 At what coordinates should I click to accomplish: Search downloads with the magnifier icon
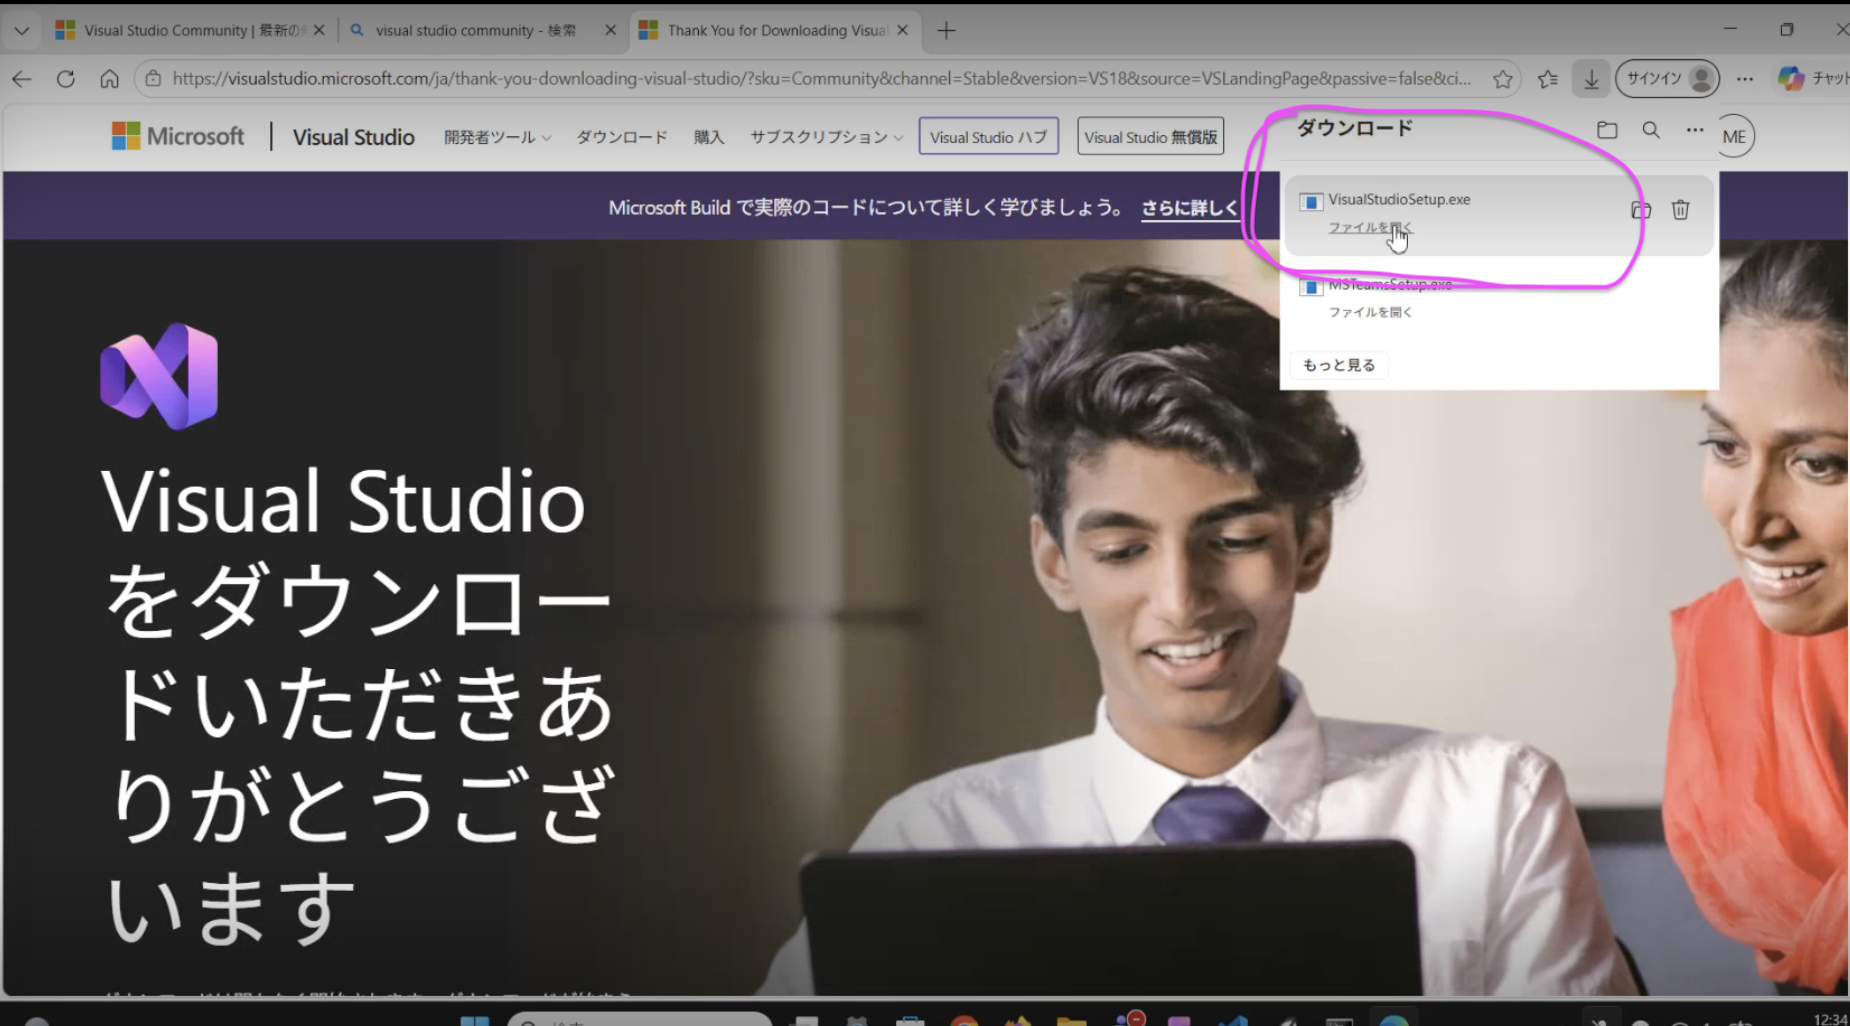pyautogui.click(x=1651, y=130)
